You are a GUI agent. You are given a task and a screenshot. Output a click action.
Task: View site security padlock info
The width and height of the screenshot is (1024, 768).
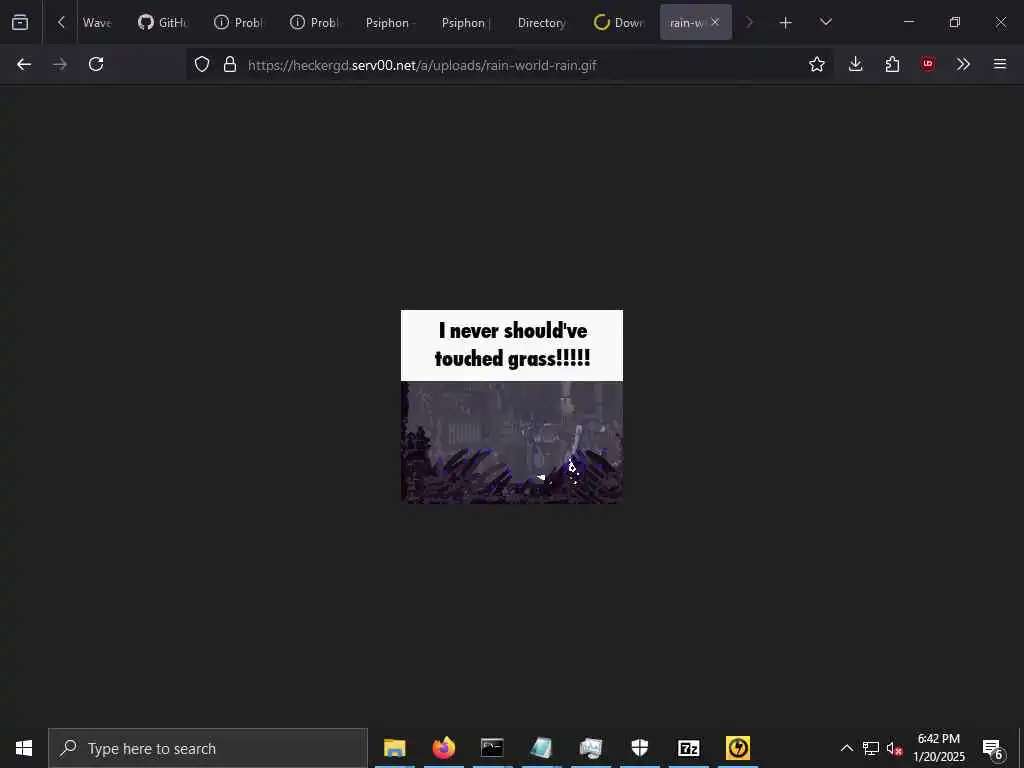(230, 64)
